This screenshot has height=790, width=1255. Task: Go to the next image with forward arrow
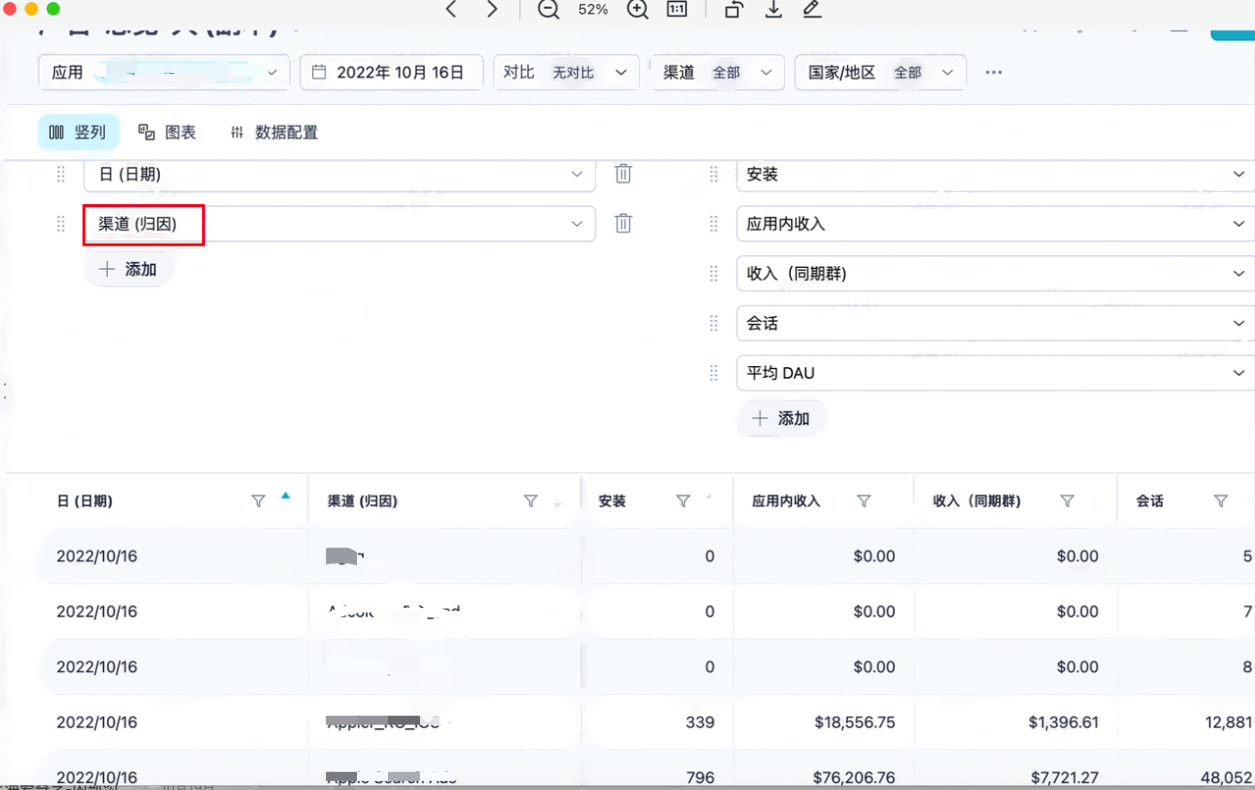click(x=492, y=9)
